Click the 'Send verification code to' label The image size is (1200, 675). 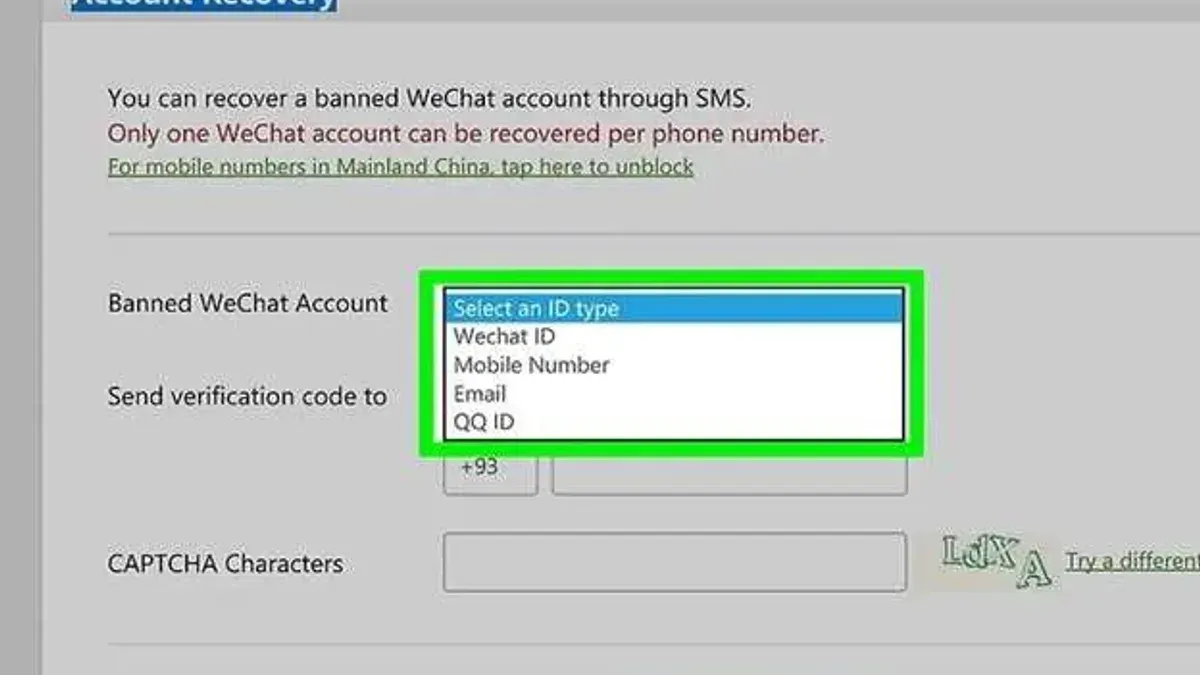click(x=247, y=396)
